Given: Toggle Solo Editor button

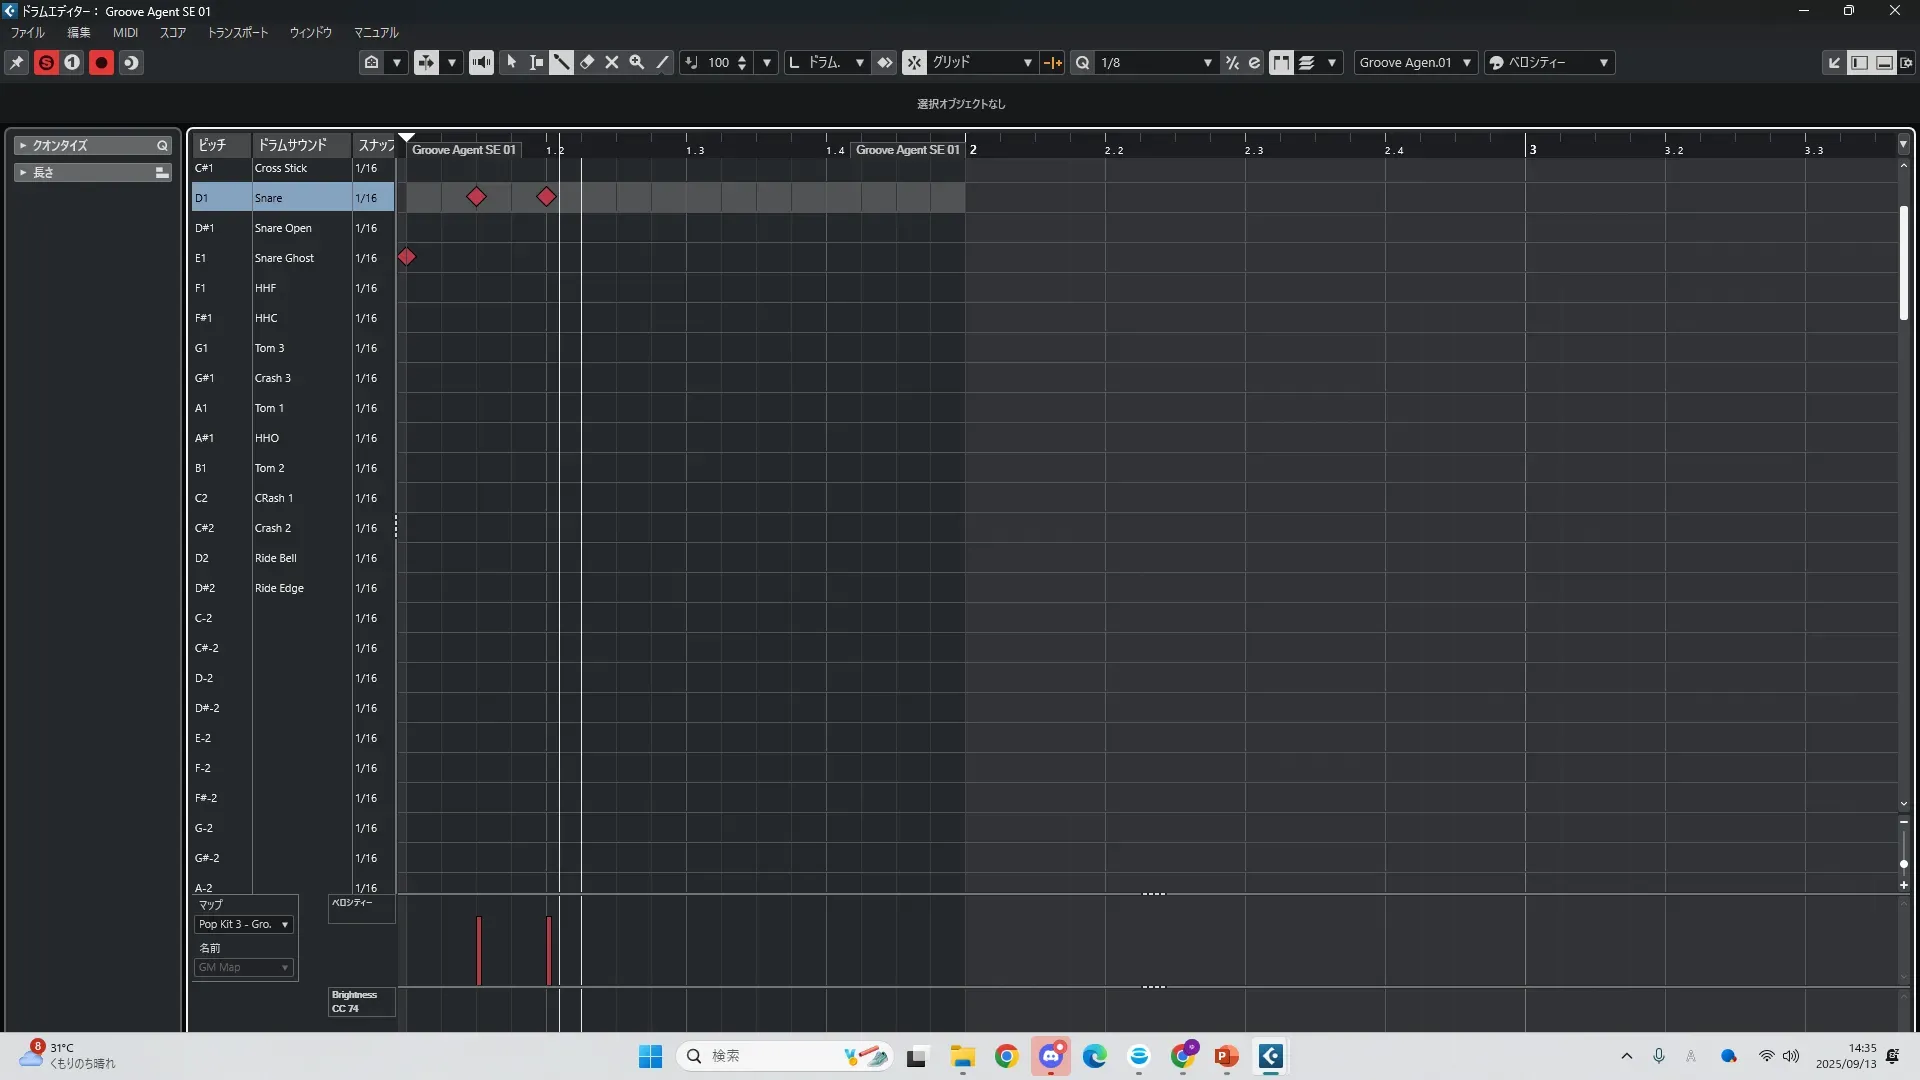Looking at the screenshot, I should coord(46,62).
